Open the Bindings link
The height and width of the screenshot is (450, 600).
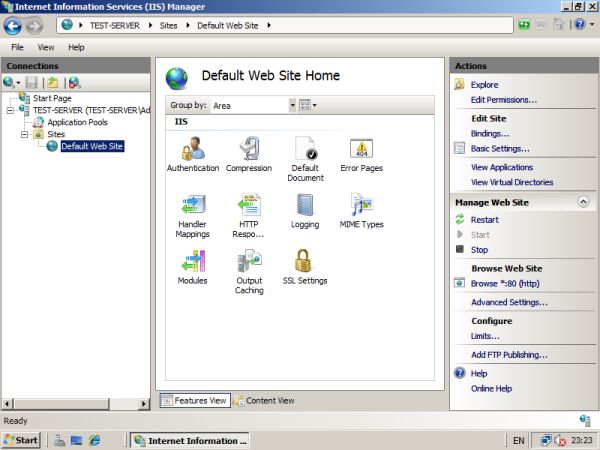(x=490, y=133)
